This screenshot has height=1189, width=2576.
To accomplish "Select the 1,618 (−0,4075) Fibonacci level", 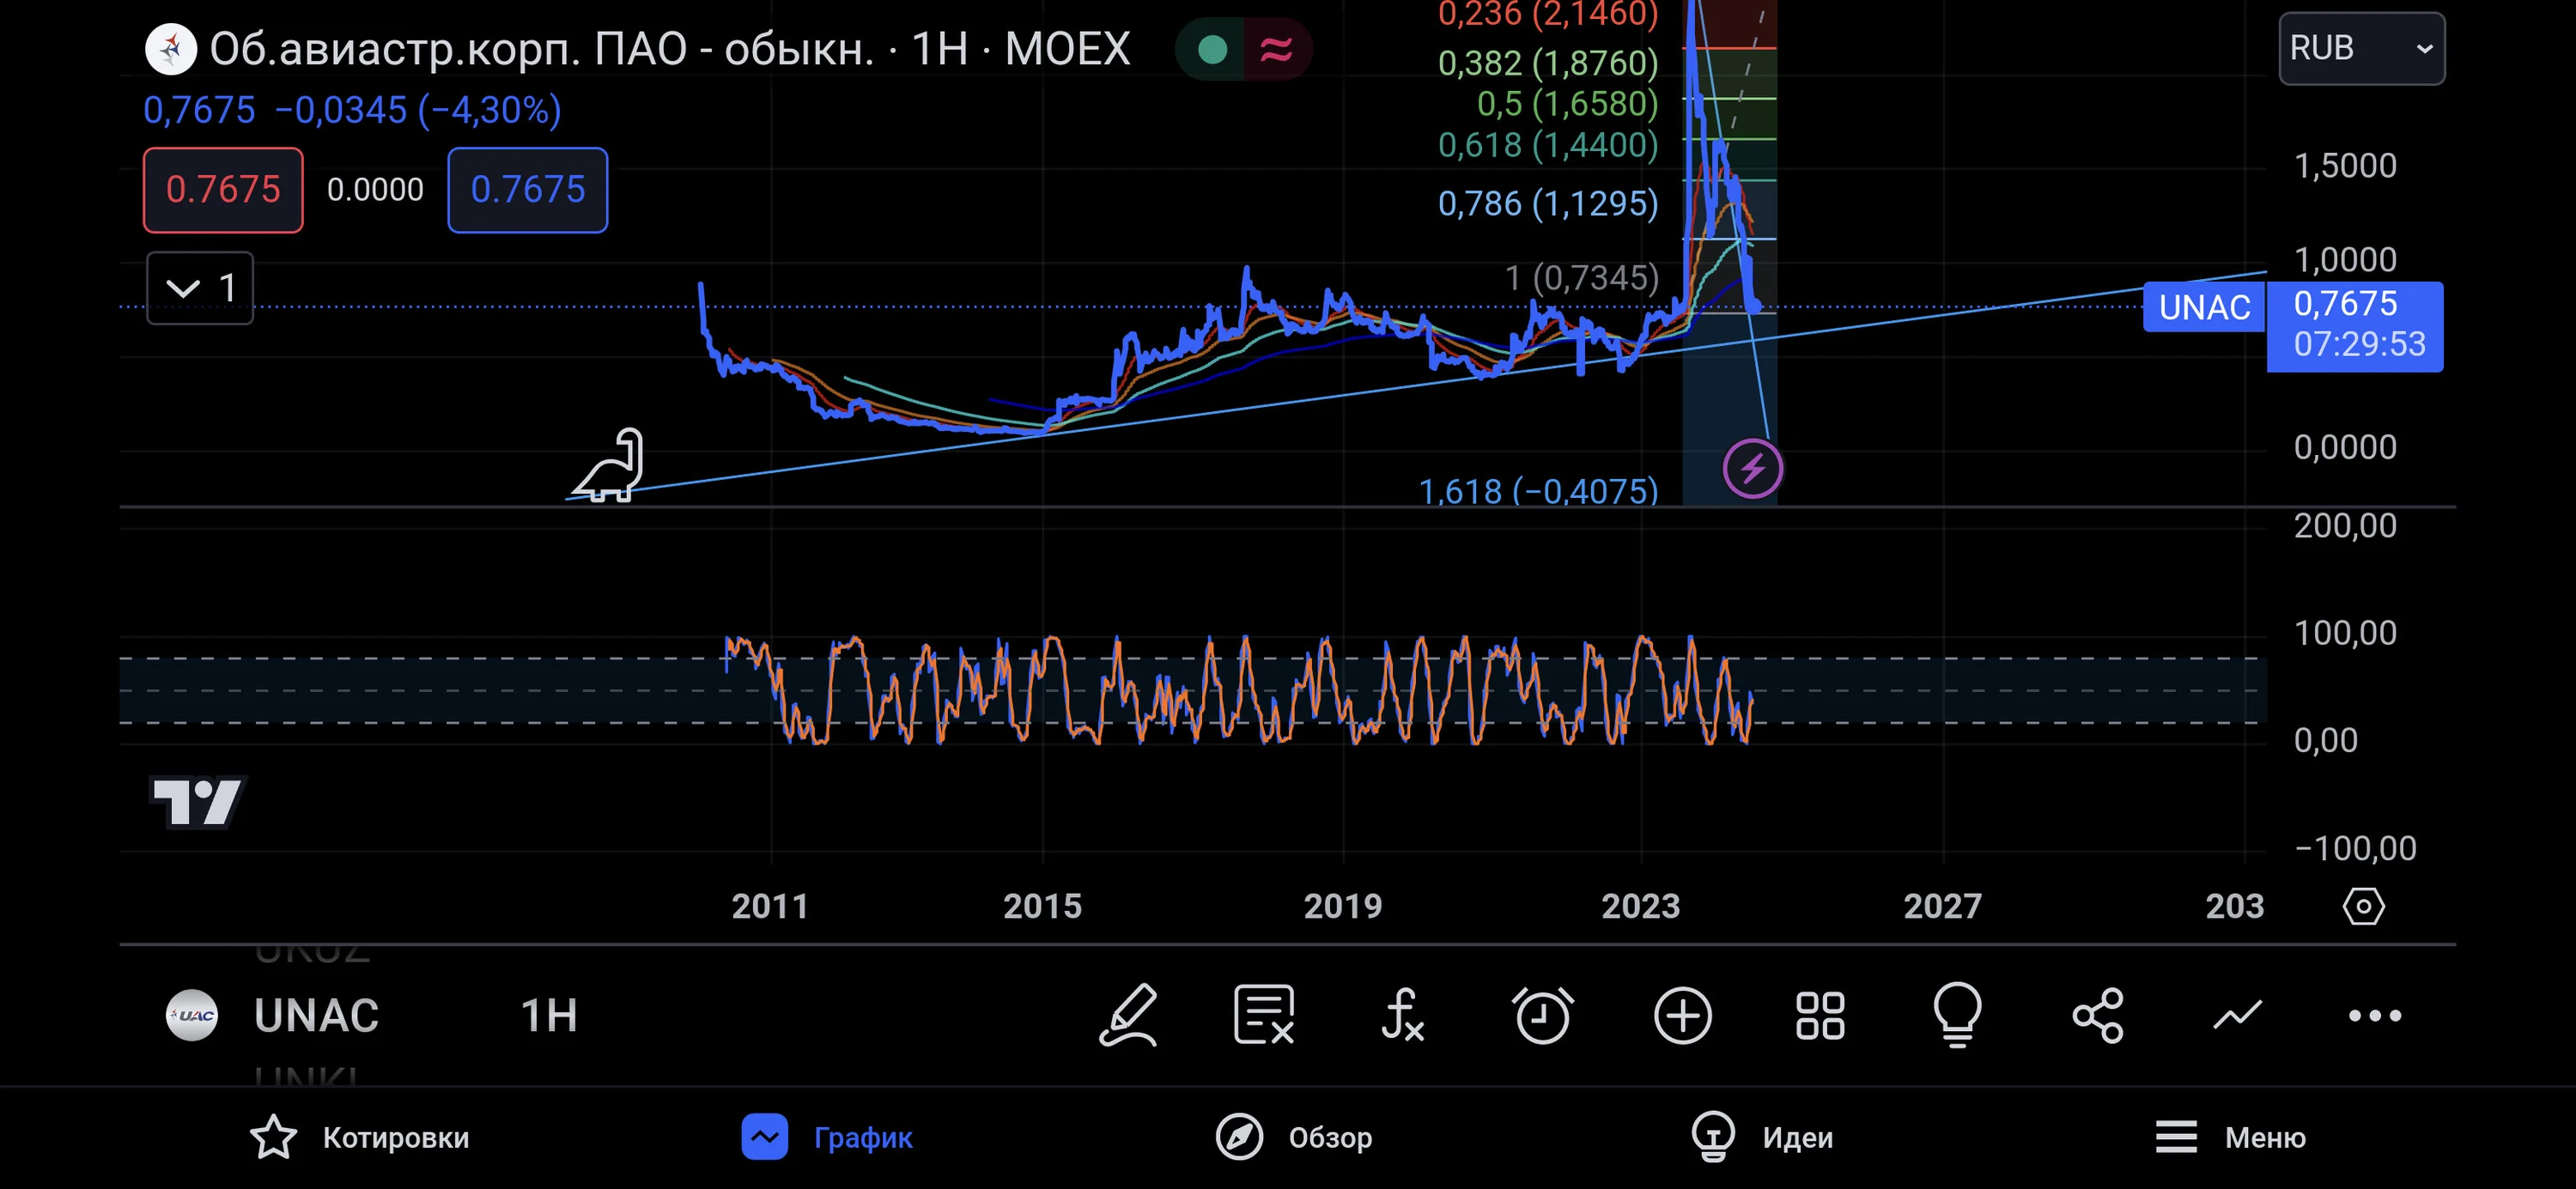I will 1538,491.
